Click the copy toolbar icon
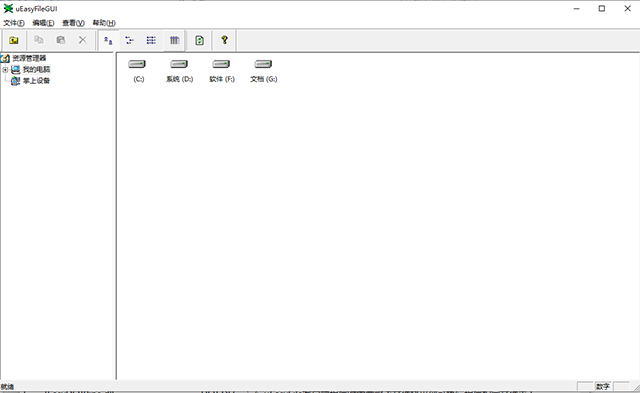This screenshot has width=640, height=393. [x=39, y=40]
